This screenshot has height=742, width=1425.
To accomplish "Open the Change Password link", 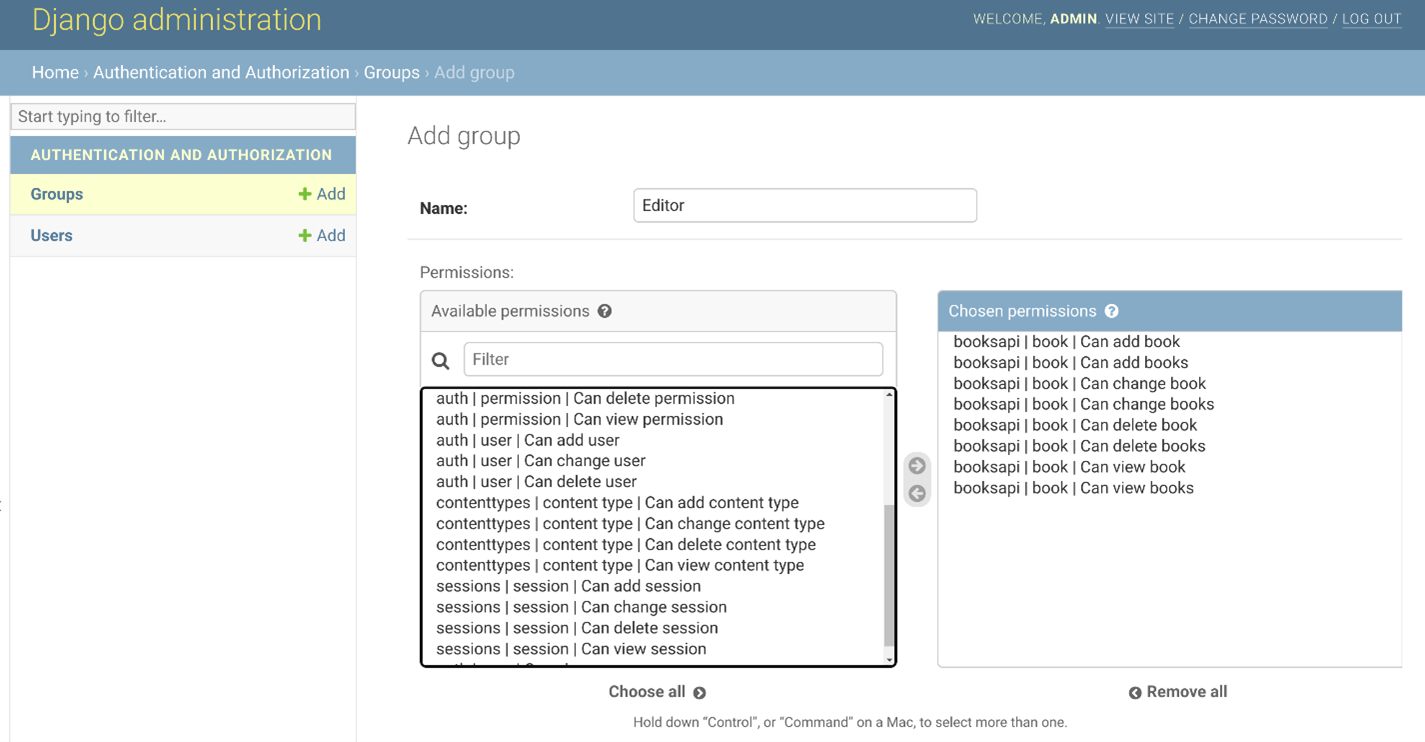I will pos(1257,19).
